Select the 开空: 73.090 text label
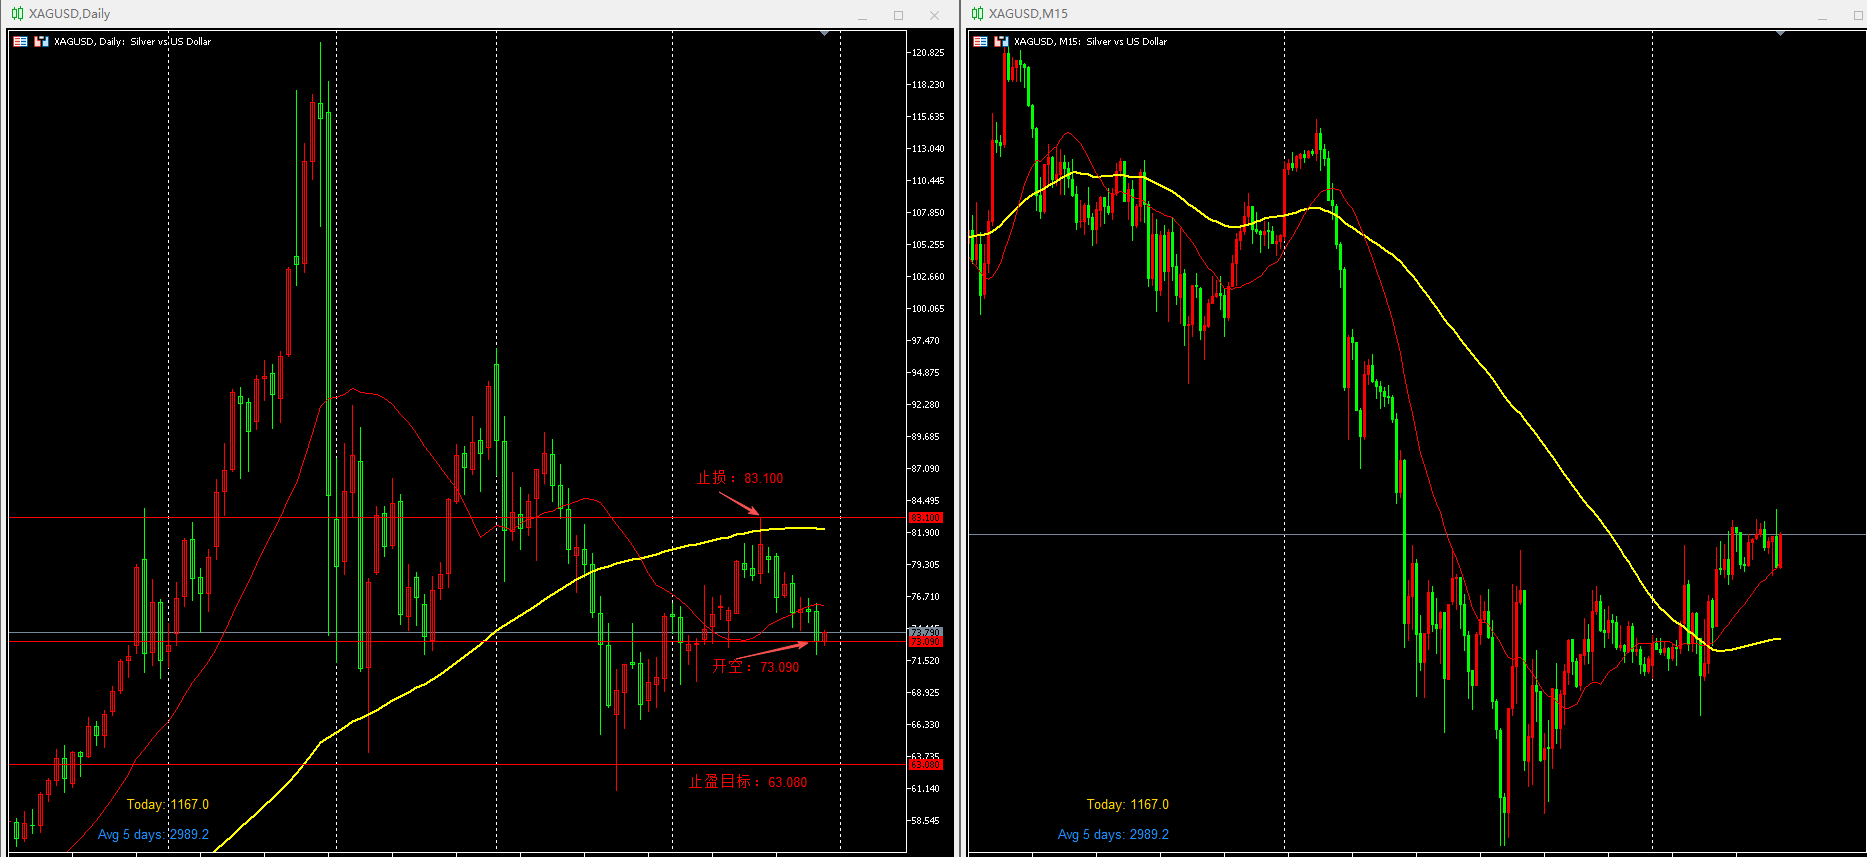Image resolution: width=1867 pixels, height=857 pixels. coord(756,667)
